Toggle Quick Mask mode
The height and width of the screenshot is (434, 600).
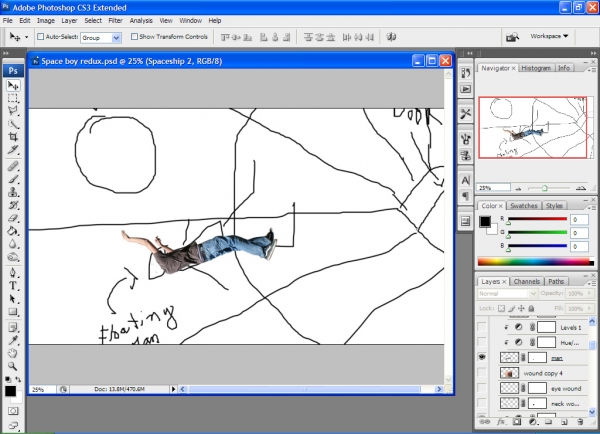coord(13,411)
